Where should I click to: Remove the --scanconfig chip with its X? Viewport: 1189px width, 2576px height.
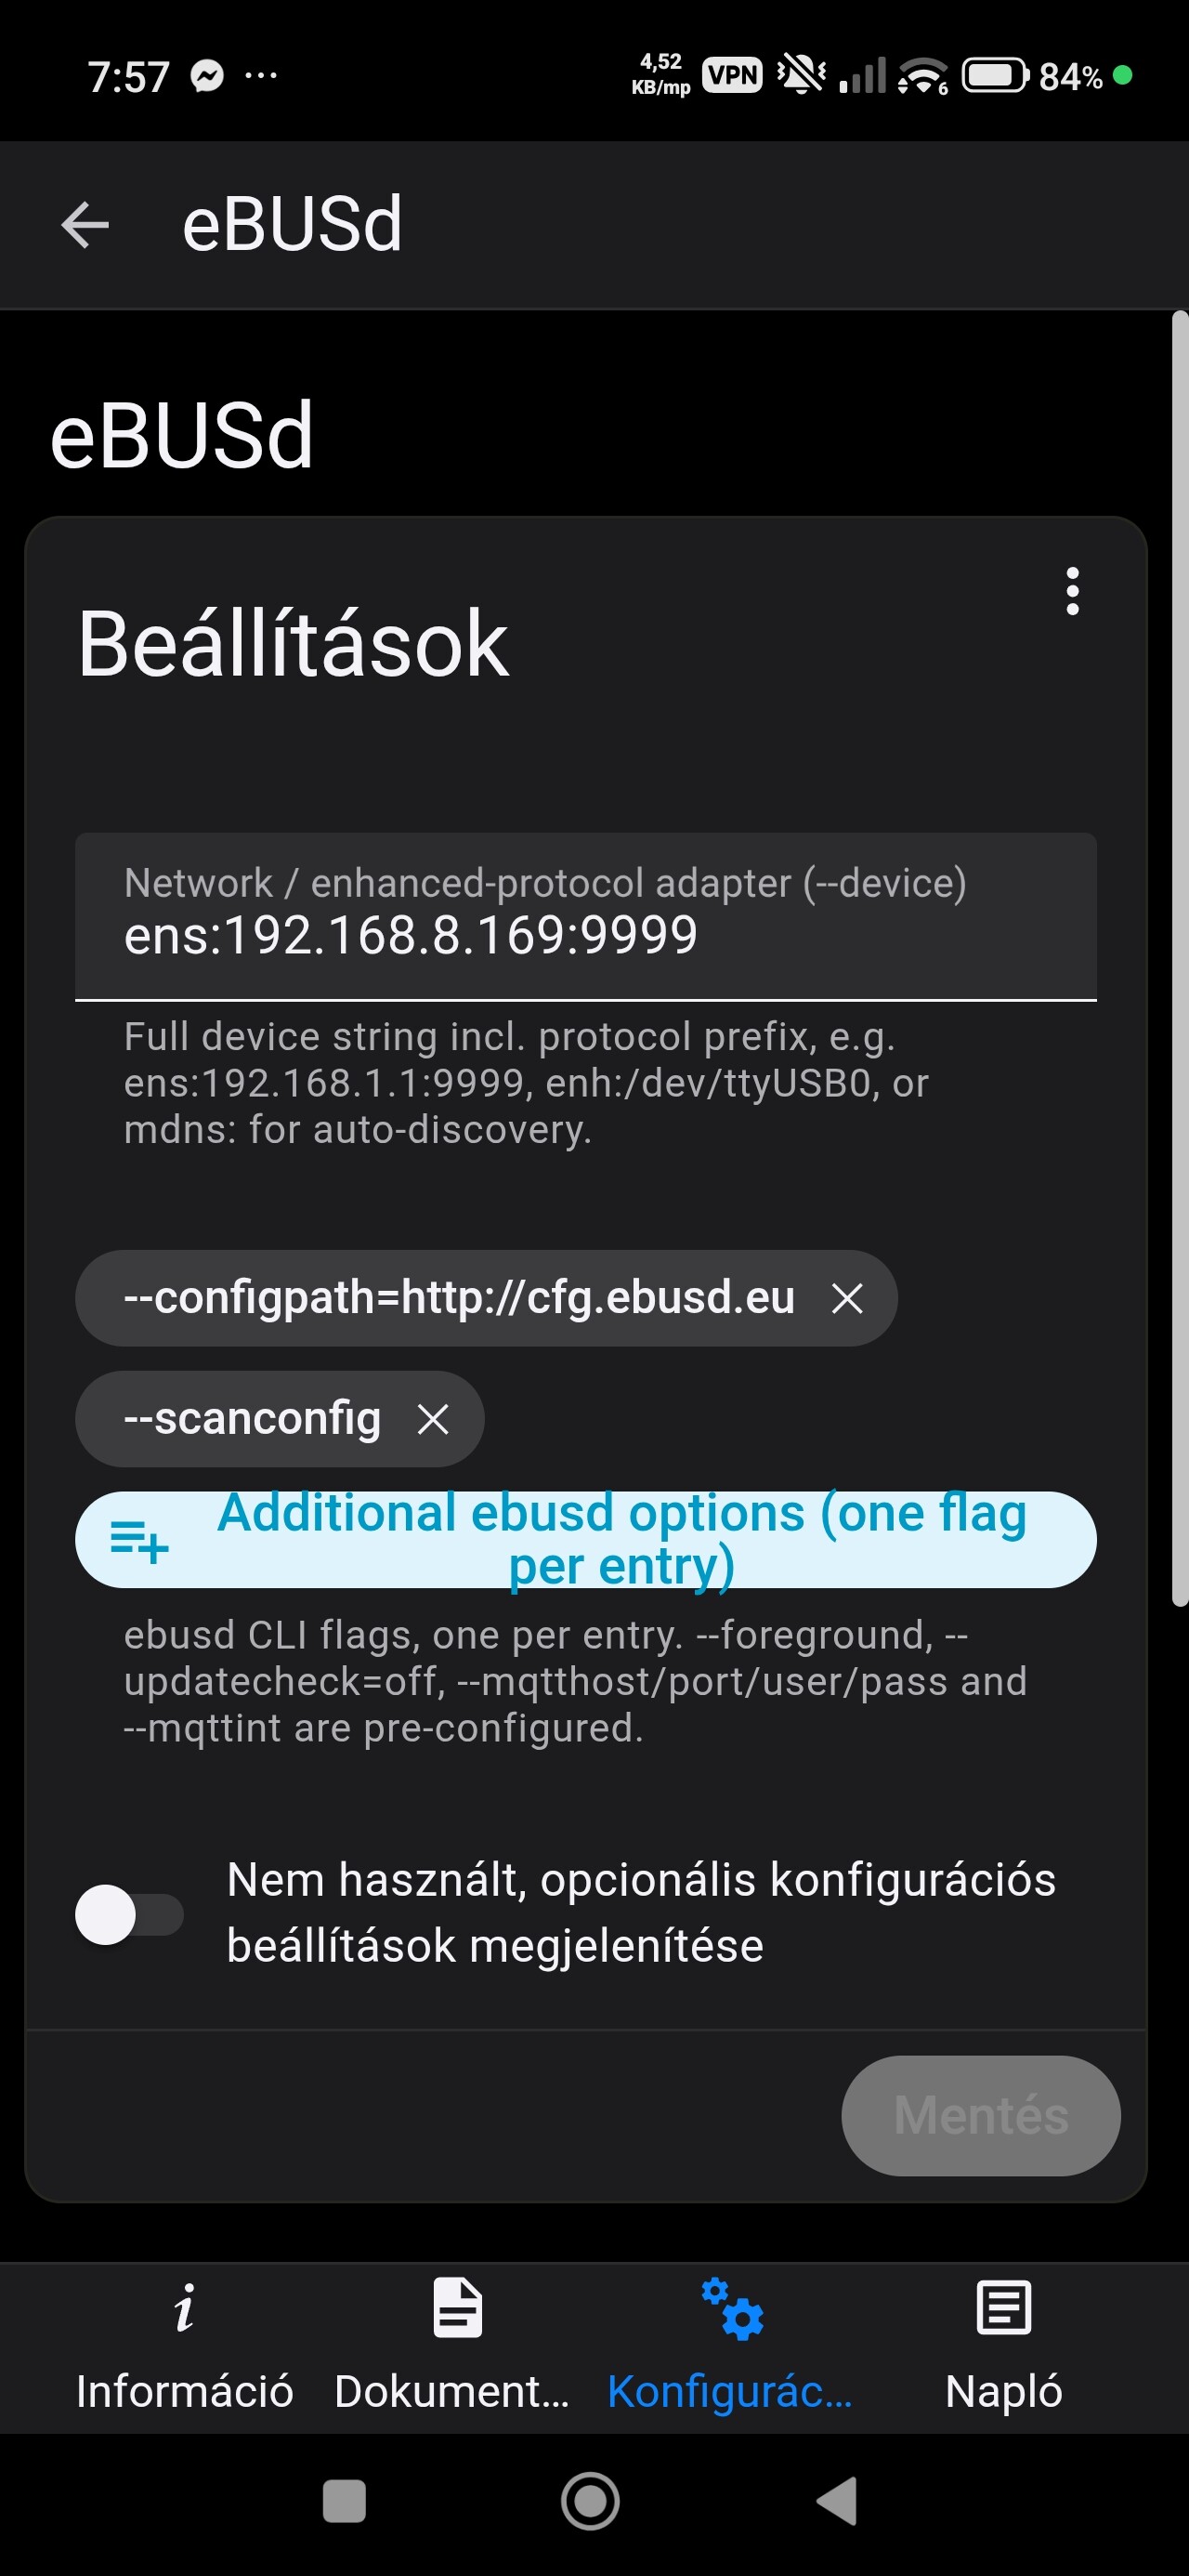click(x=433, y=1419)
